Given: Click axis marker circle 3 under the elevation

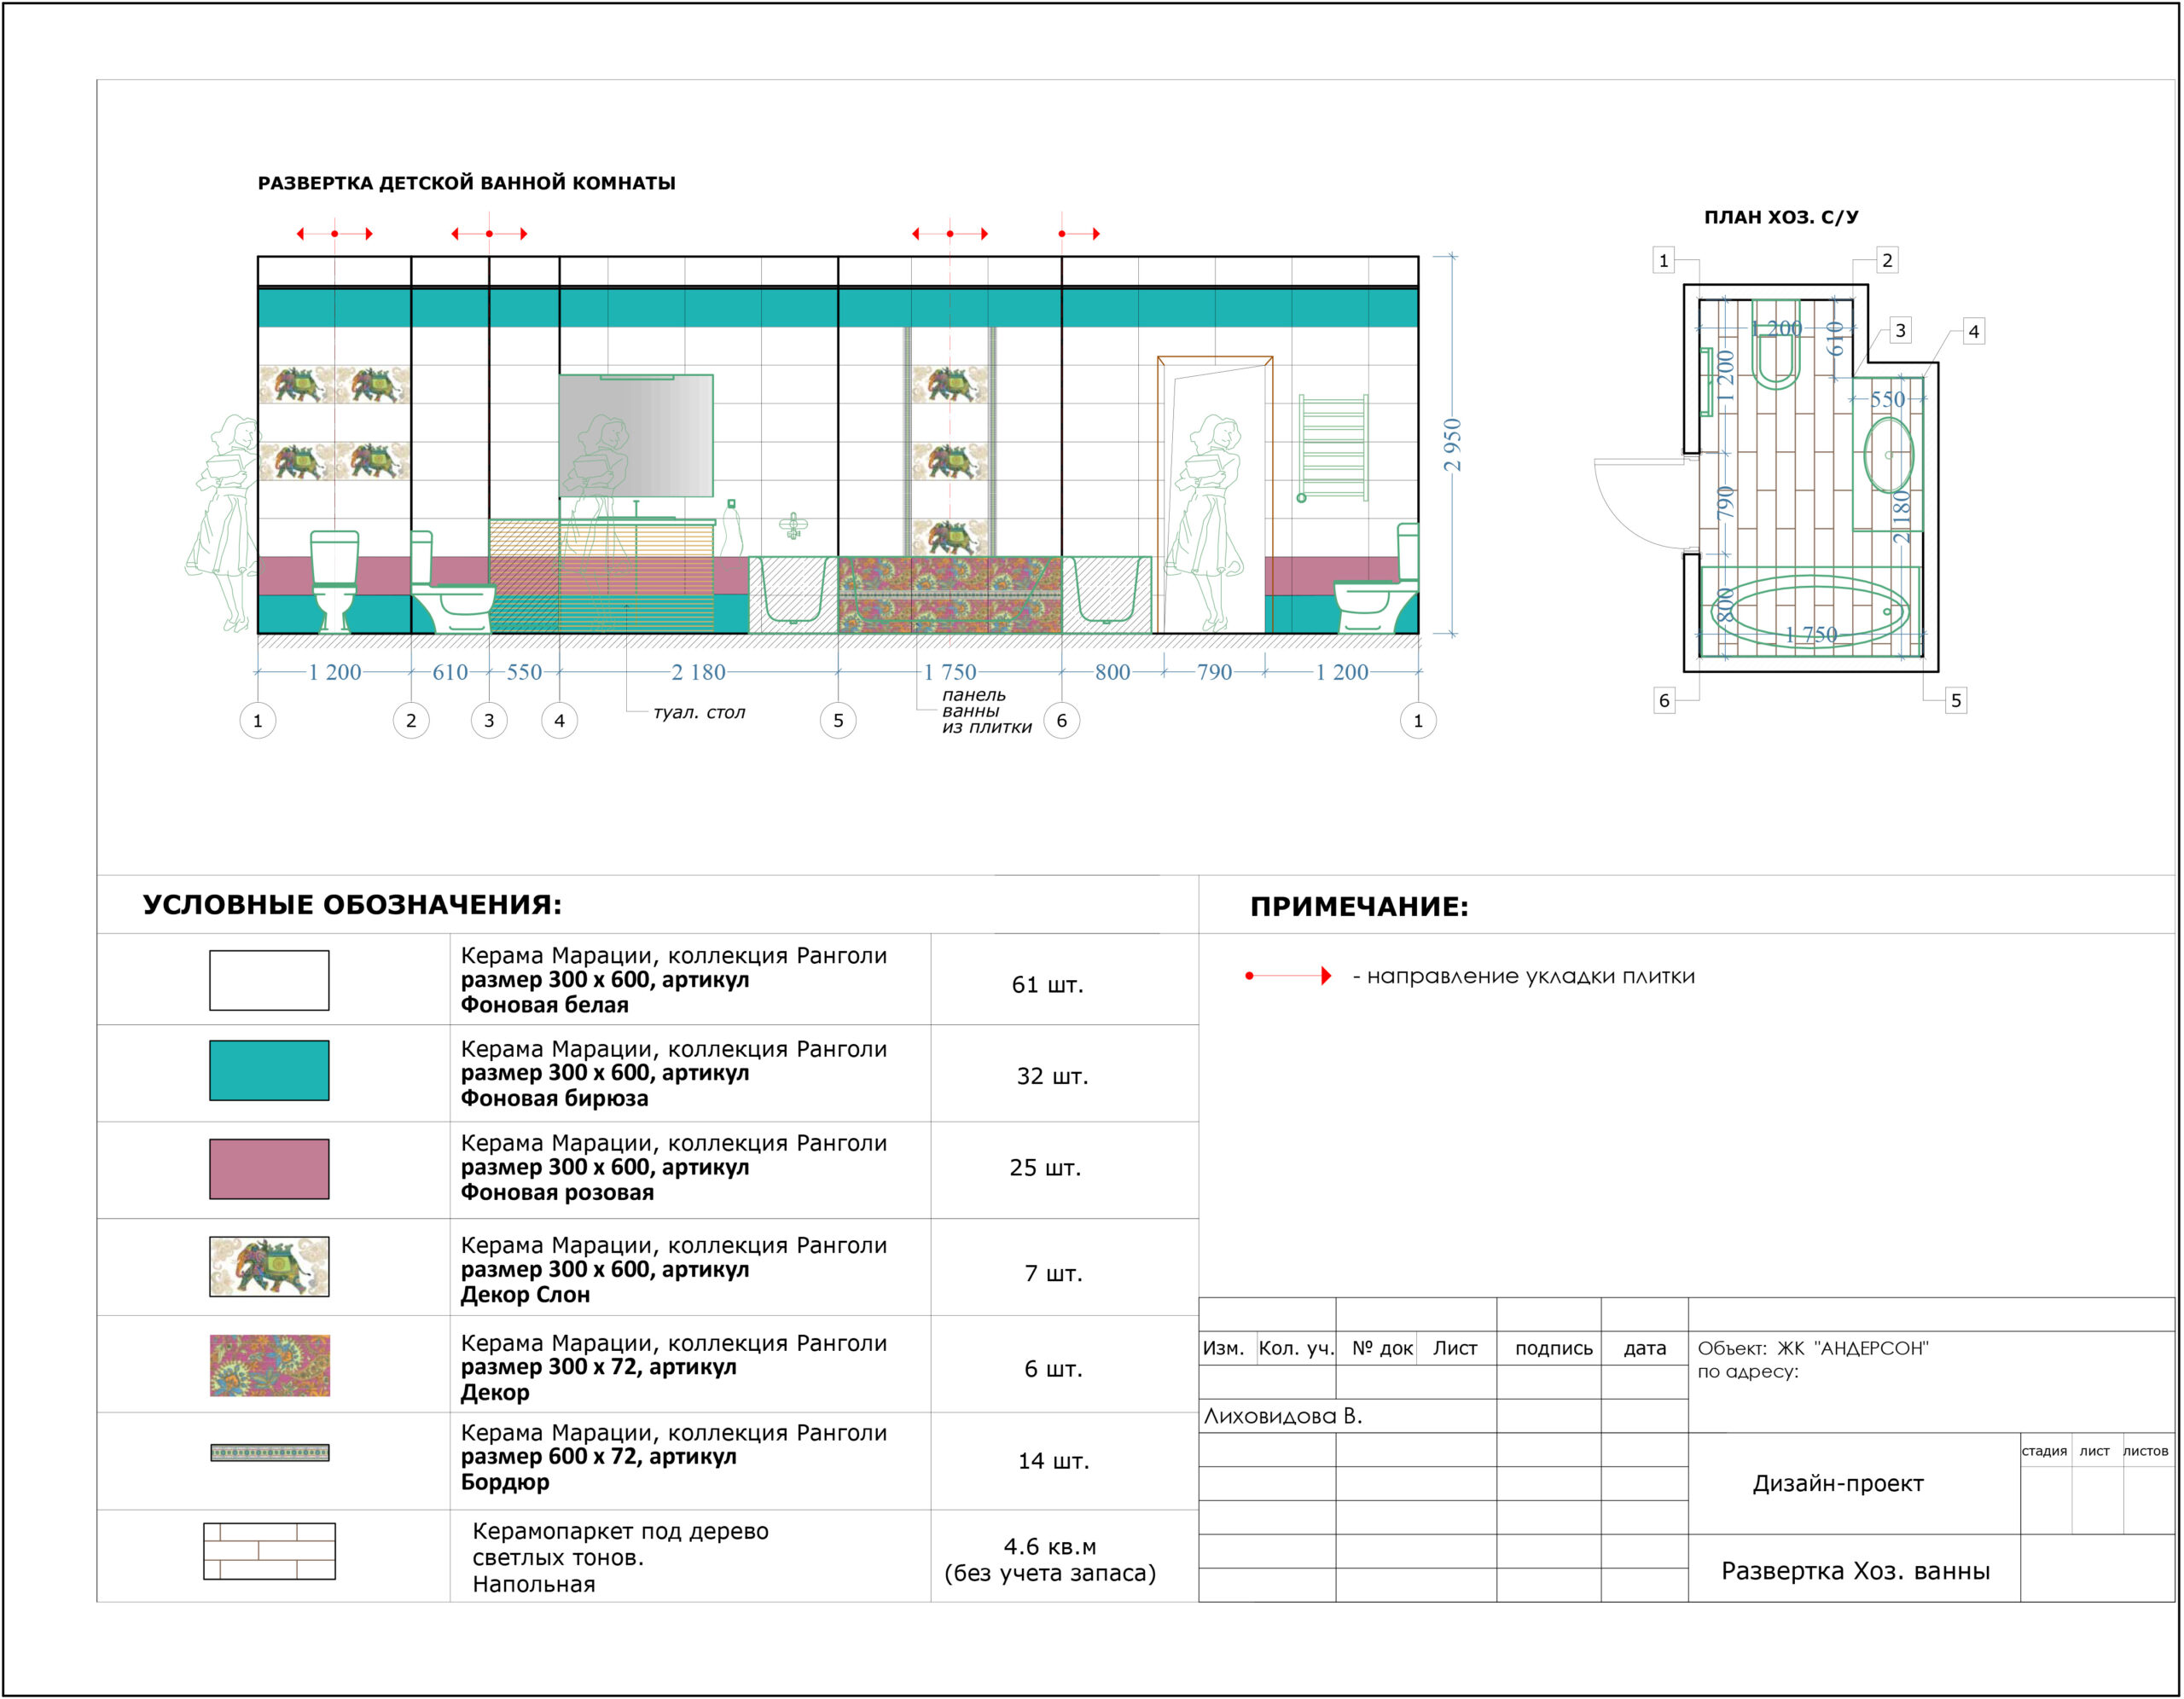Looking at the screenshot, I should 489,720.
